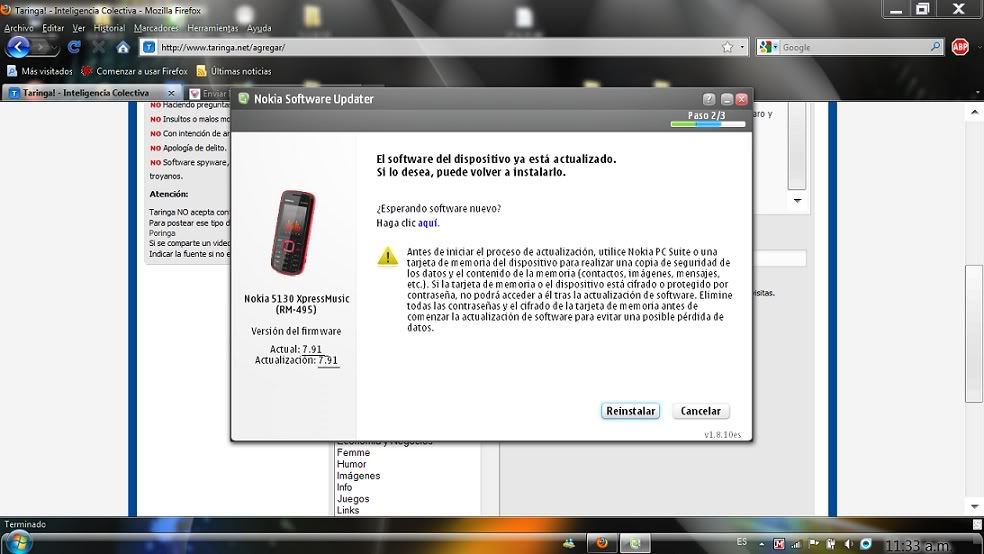Switch to Firefox taskbar button

(x=601, y=543)
